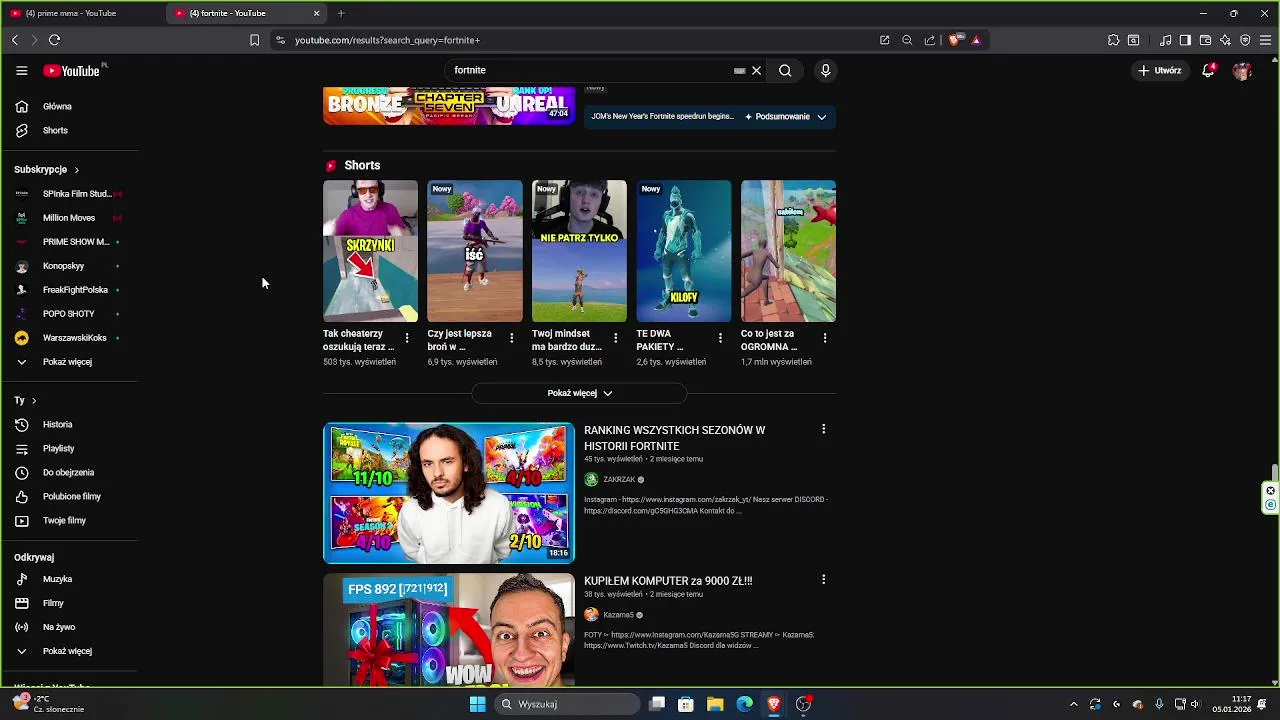1280x720 pixels.
Task: Open options menu for KUPIŁEM KOMPUTER video
Action: (823, 579)
